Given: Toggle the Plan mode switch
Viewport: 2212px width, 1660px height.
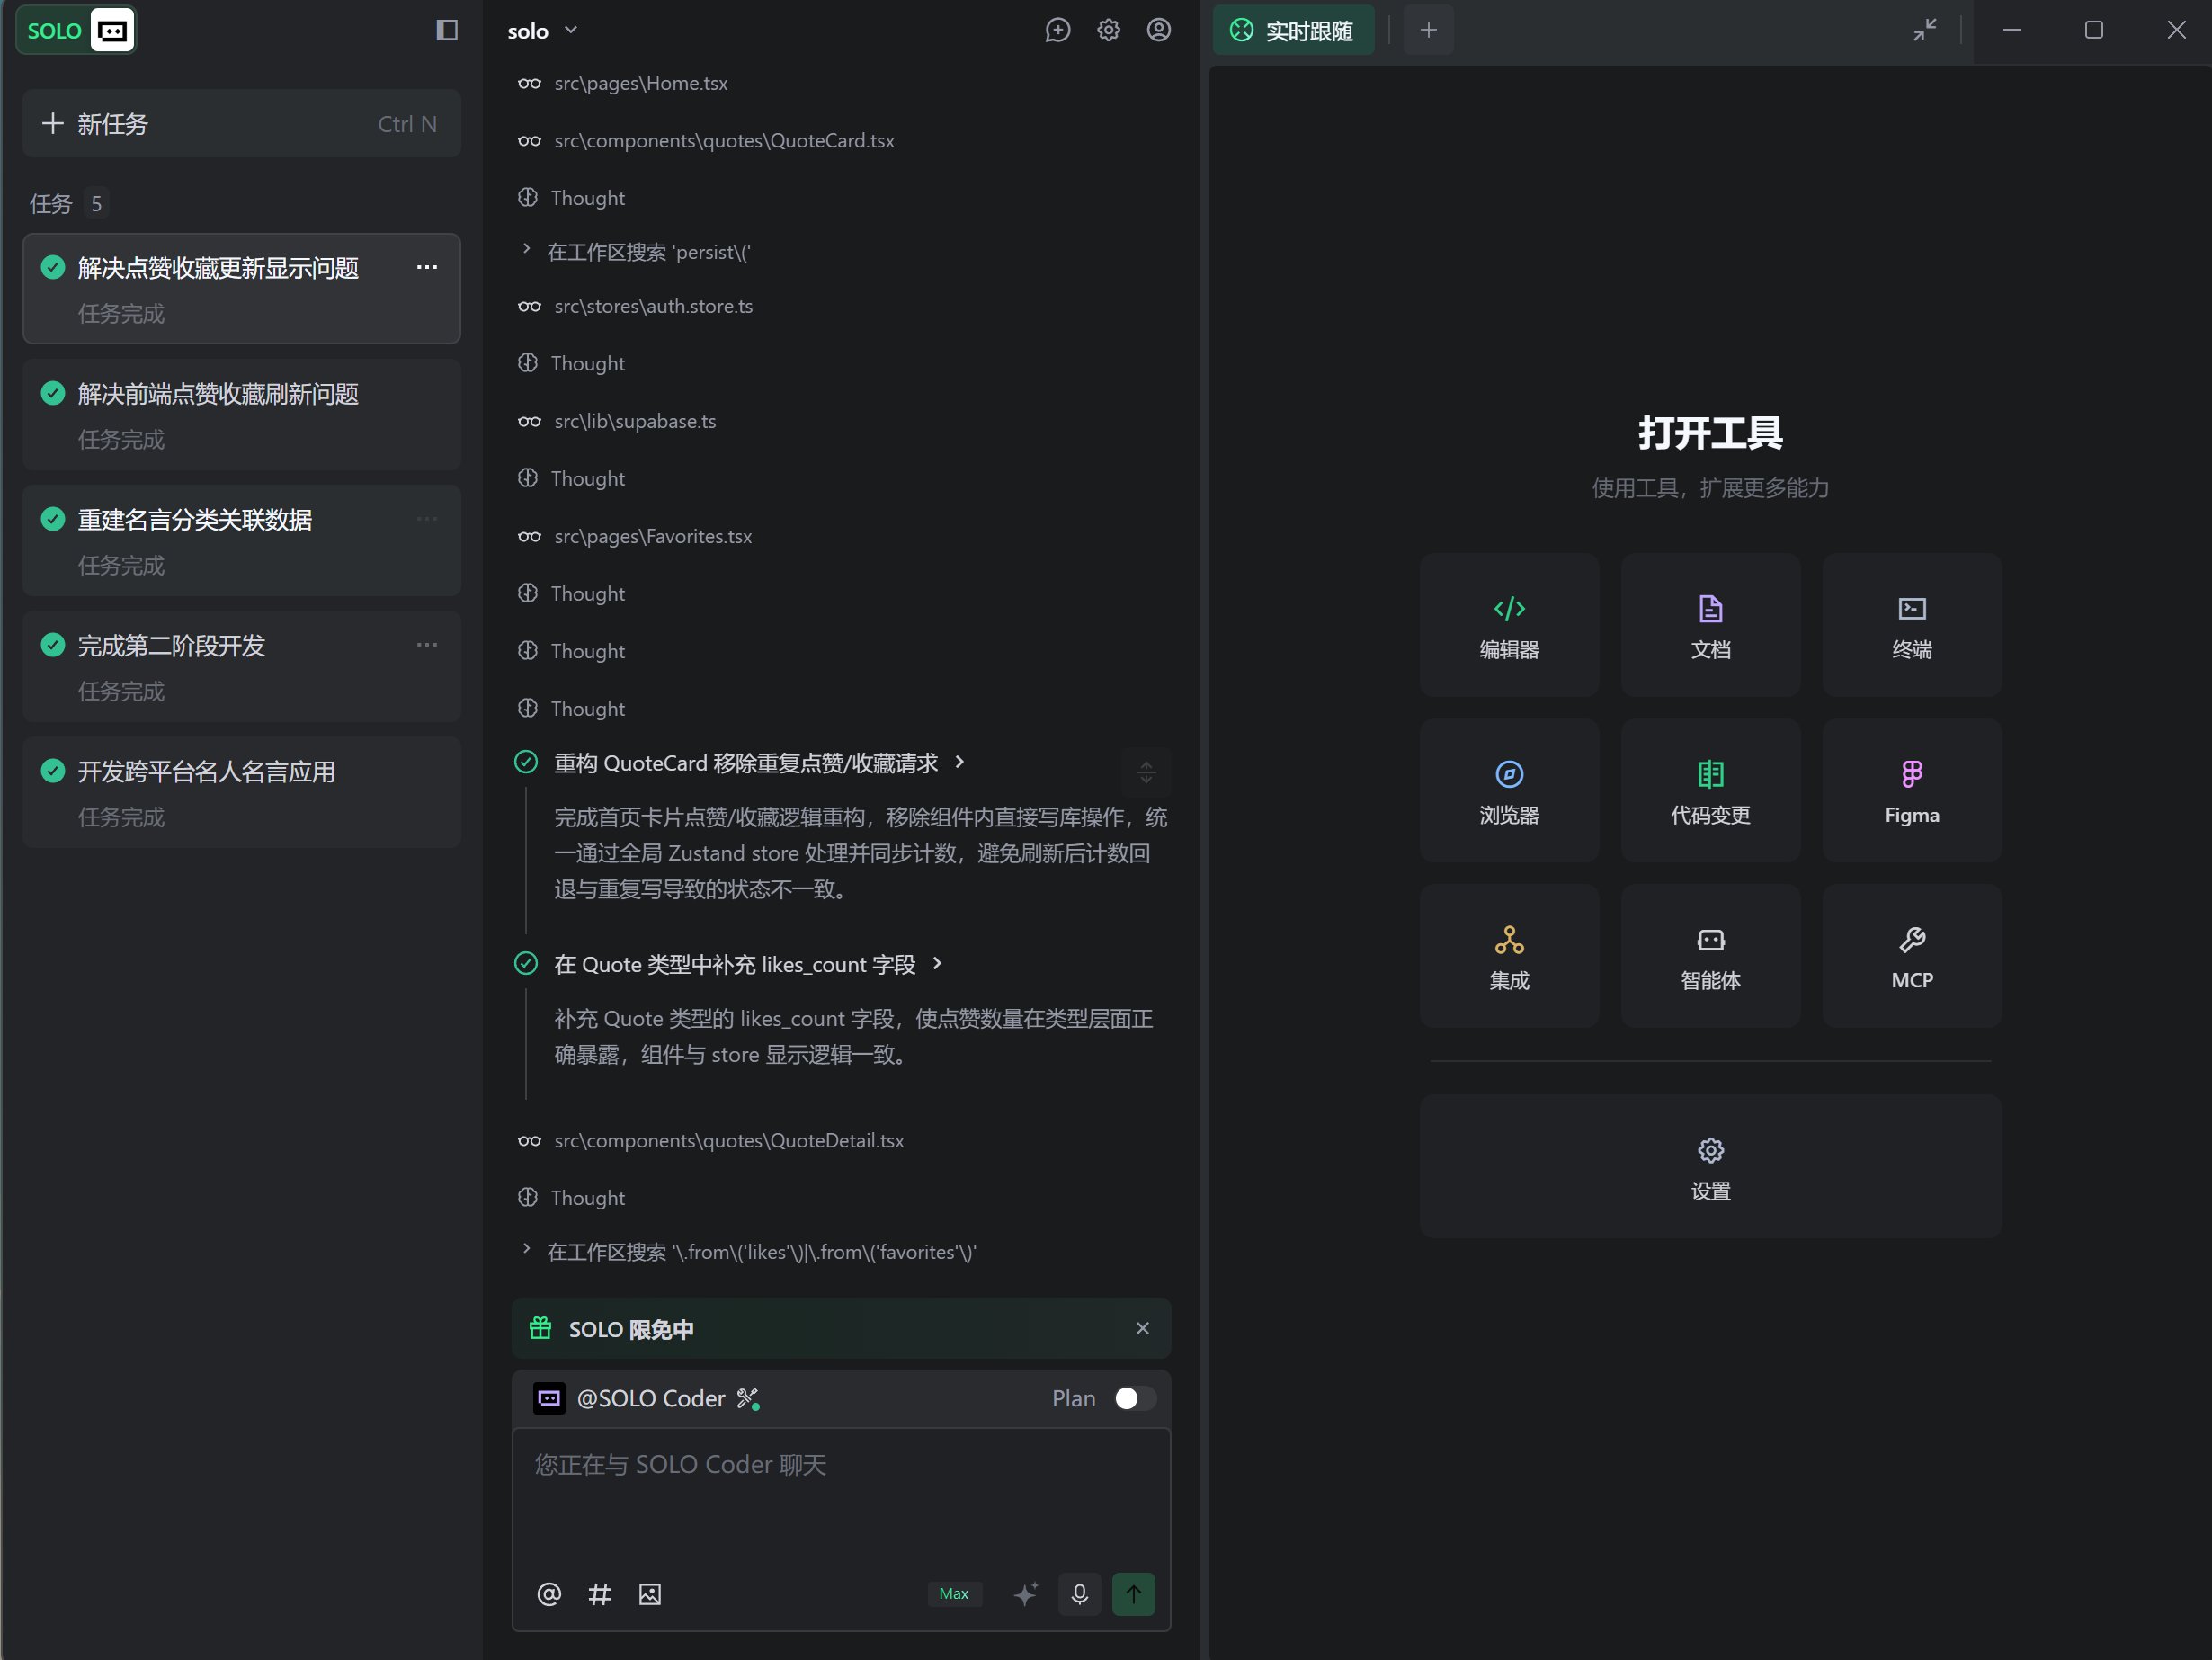Looking at the screenshot, I should tap(1134, 1398).
